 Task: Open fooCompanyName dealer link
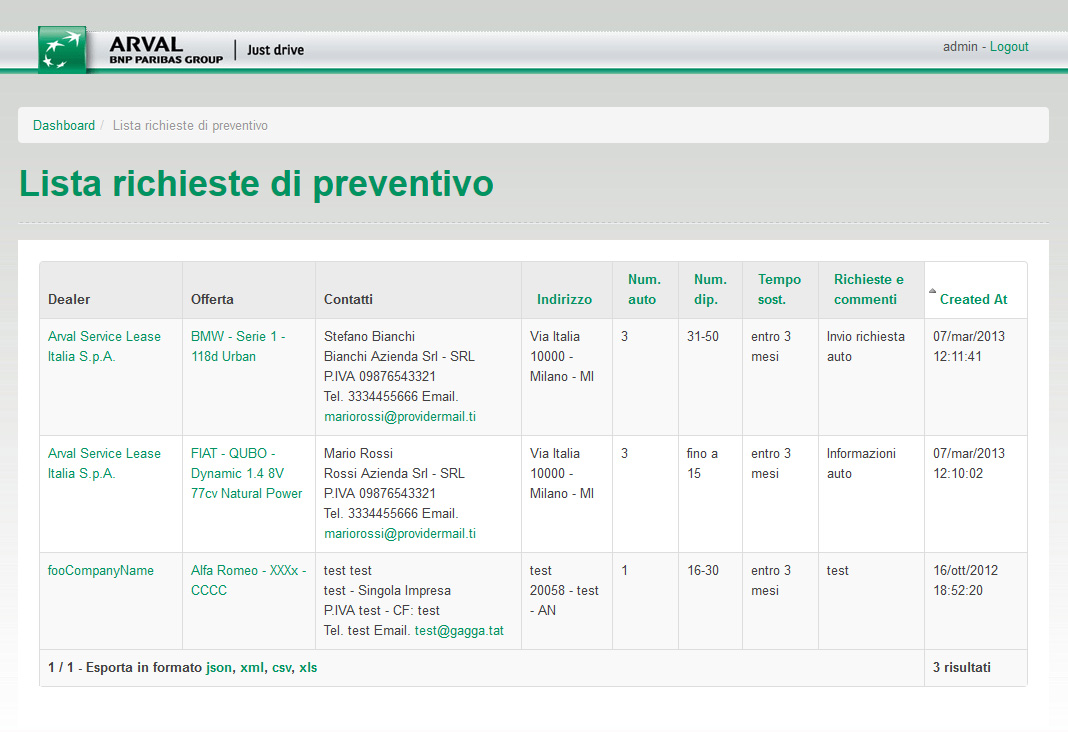tap(101, 570)
